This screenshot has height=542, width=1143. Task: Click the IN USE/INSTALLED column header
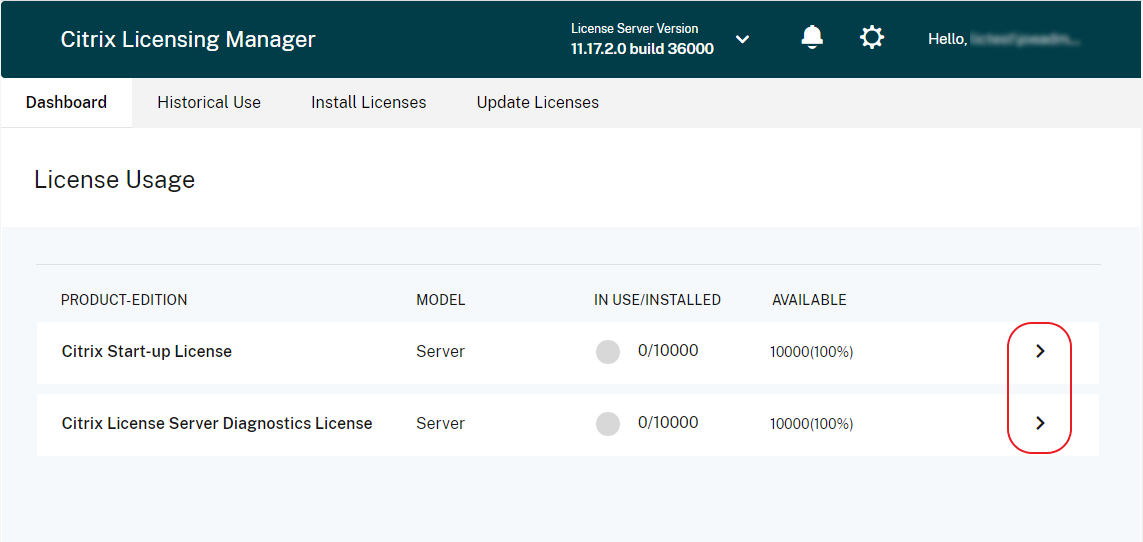click(x=657, y=300)
